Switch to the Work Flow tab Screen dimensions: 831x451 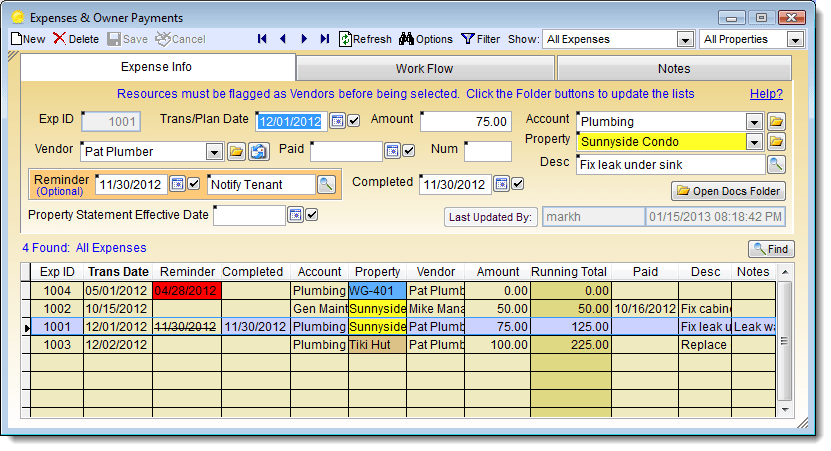pos(425,69)
